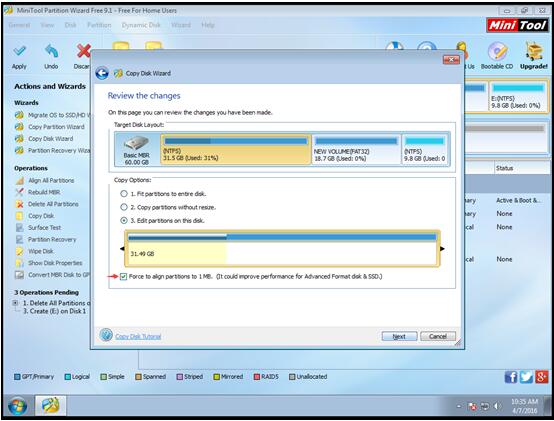
Task: Run Surface Test operation
Action: point(38,228)
